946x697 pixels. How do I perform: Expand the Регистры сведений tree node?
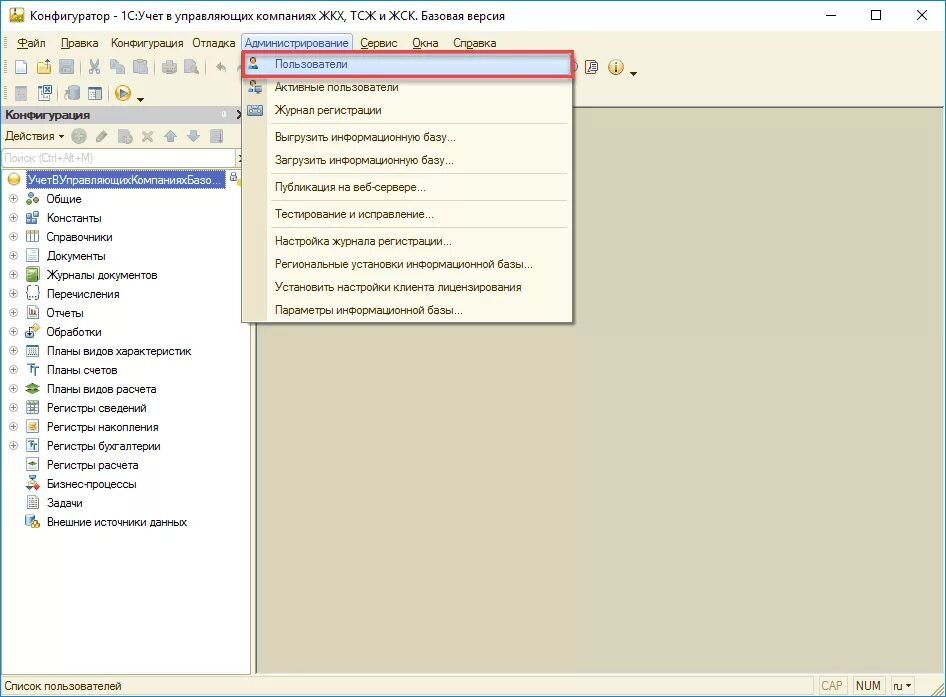[x=13, y=408]
